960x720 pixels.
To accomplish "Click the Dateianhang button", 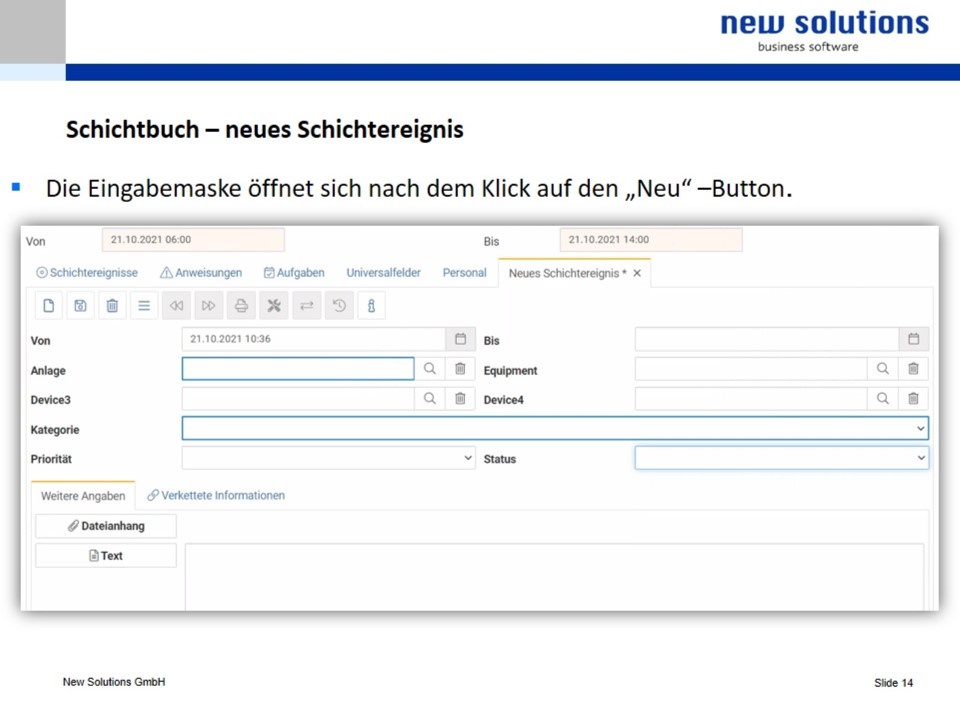I will pos(106,526).
